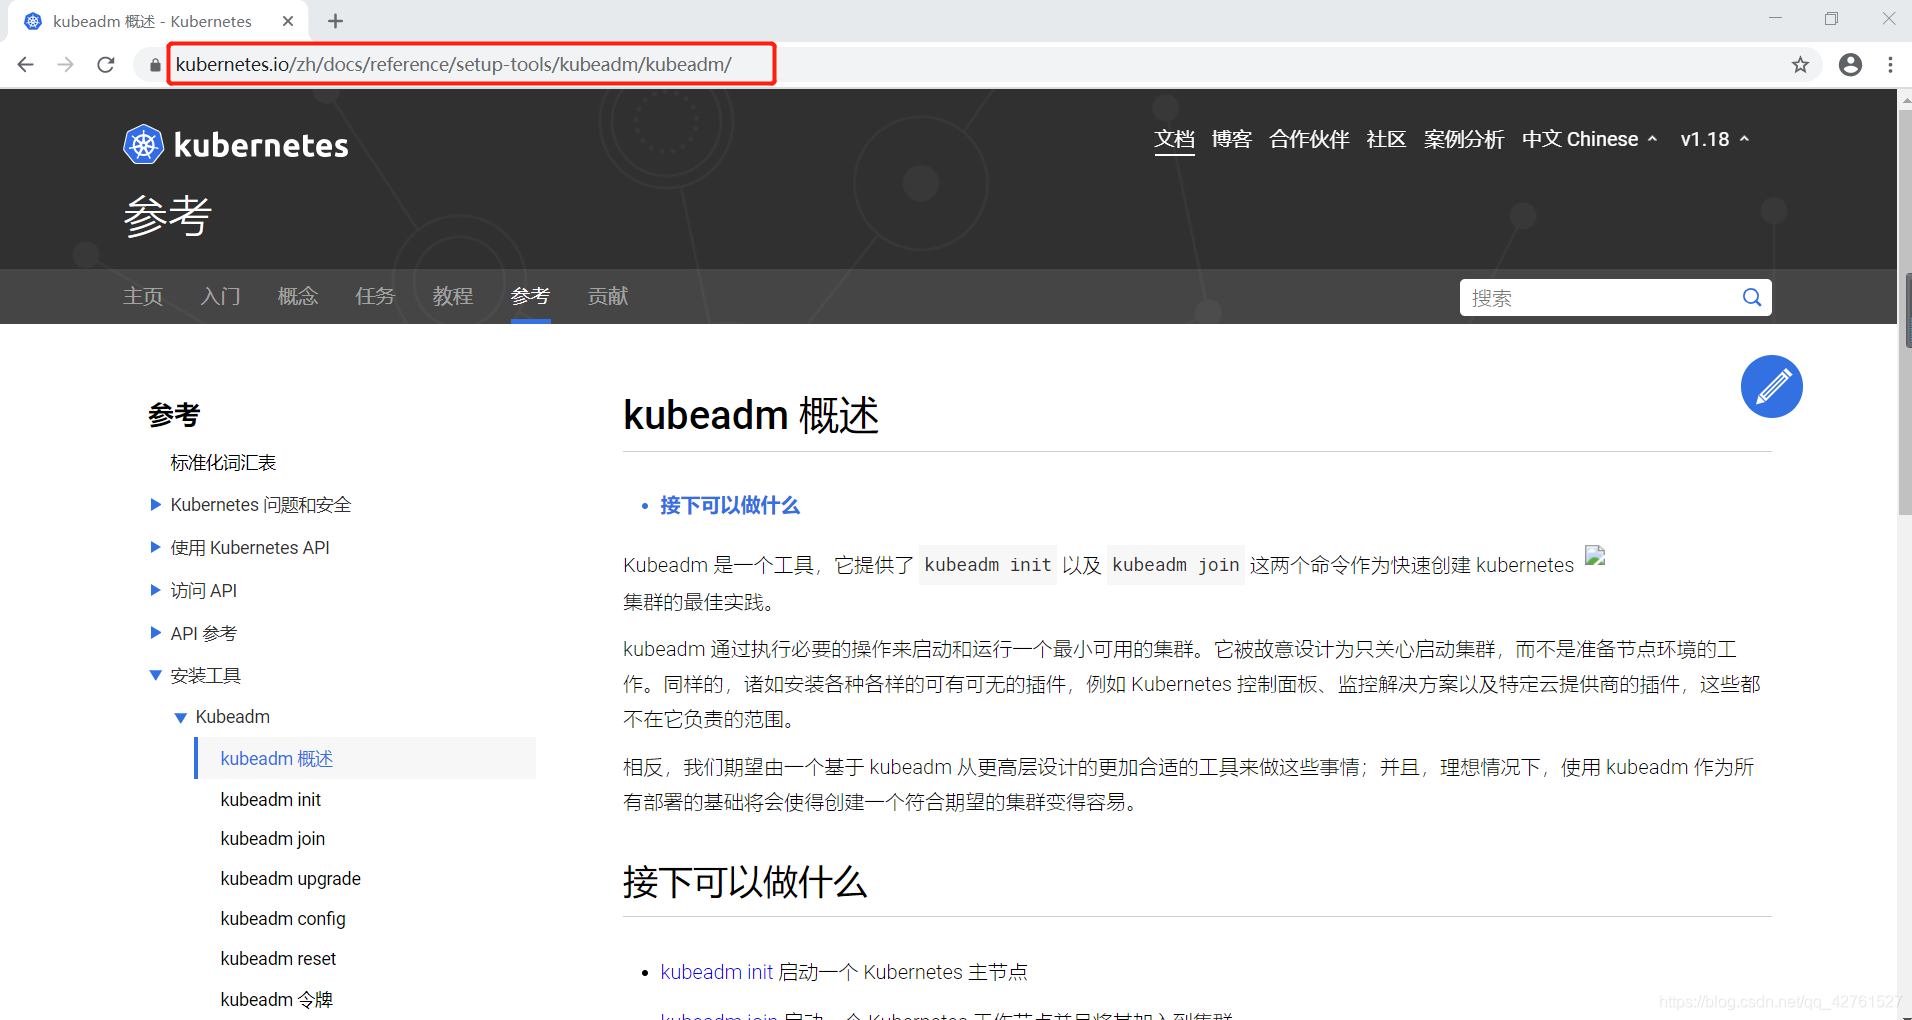
Task: Reload the page with refresh icon
Action: click(106, 65)
